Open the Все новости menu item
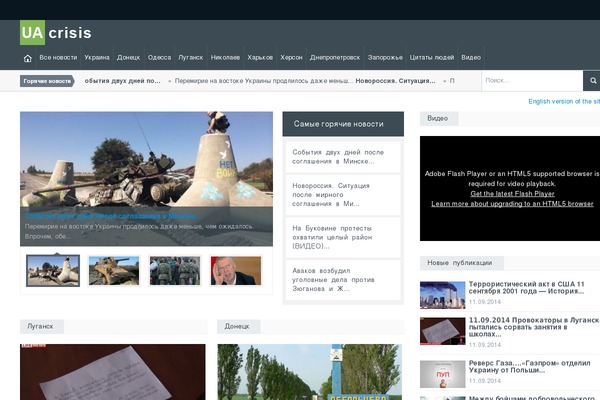The height and width of the screenshot is (400, 600). 58,57
